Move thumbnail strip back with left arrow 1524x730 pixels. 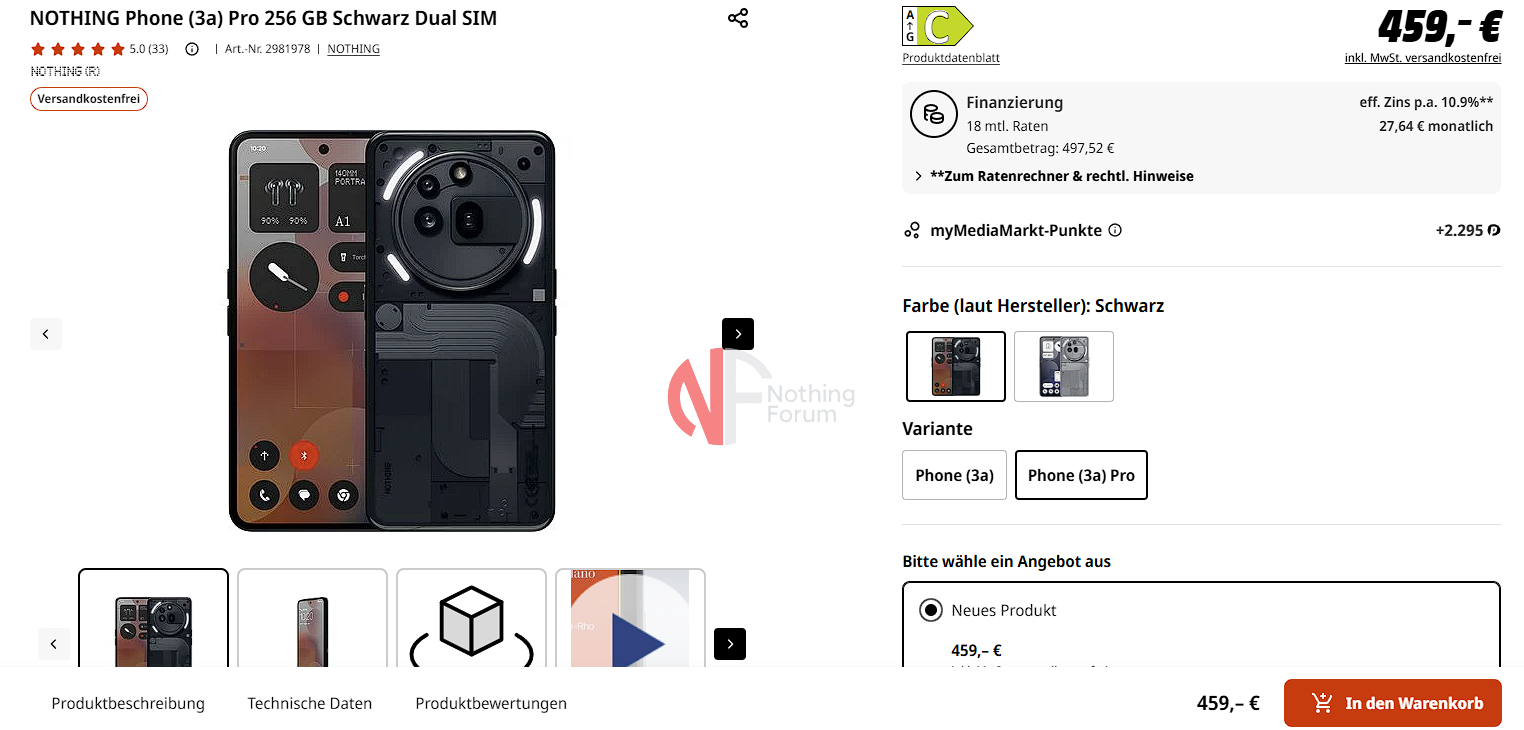pyautogui.click(x=54, y=644)
